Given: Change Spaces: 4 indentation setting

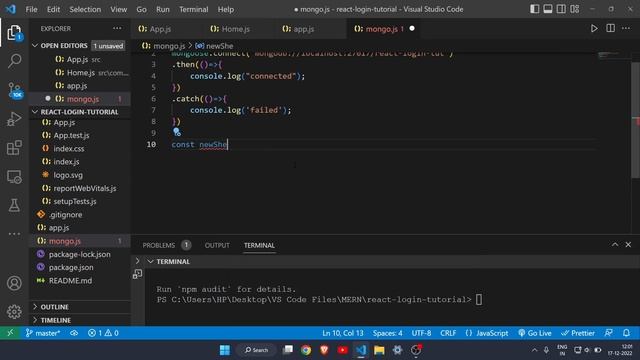Looking at the screenshot, I should coord(387,333).
